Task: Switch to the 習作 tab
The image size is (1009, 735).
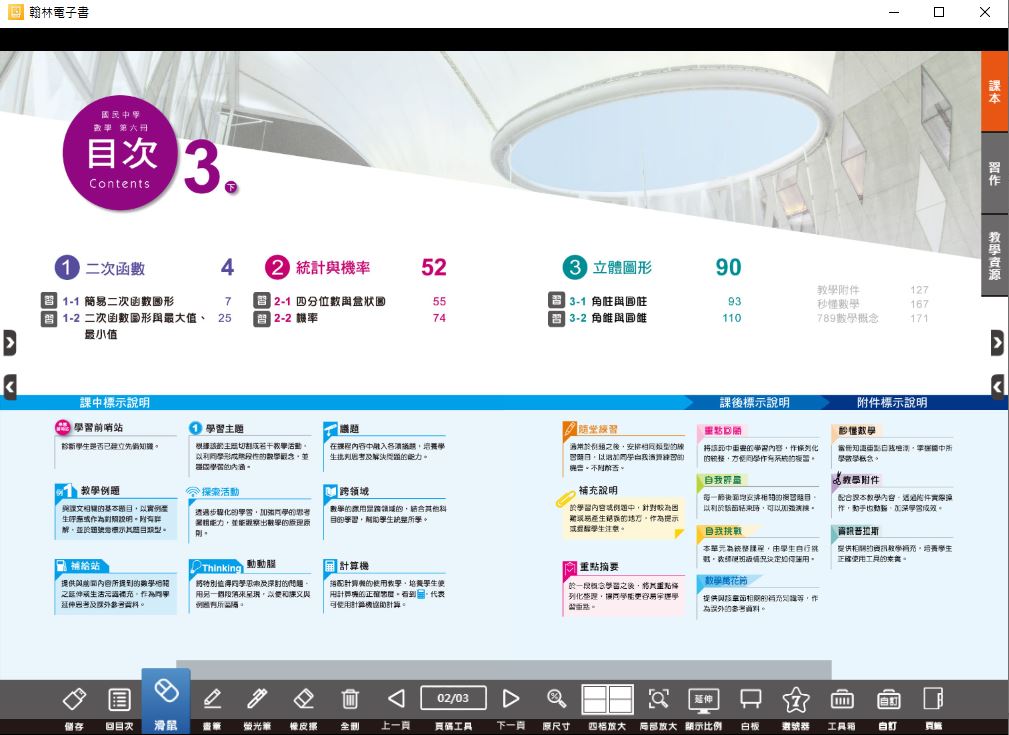Action: coord(994,173)
